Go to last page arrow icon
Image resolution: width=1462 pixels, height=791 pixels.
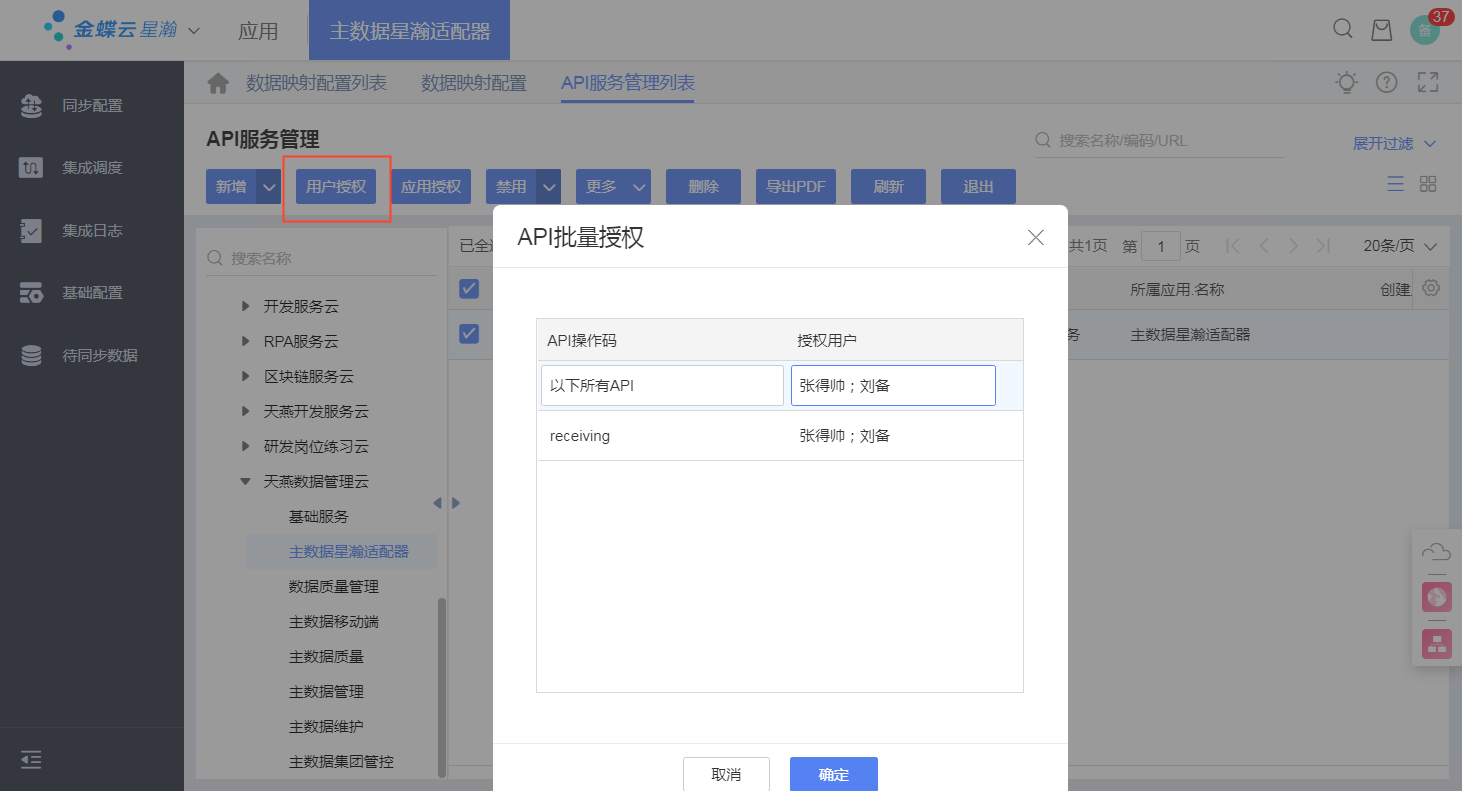coord(1324,246)
